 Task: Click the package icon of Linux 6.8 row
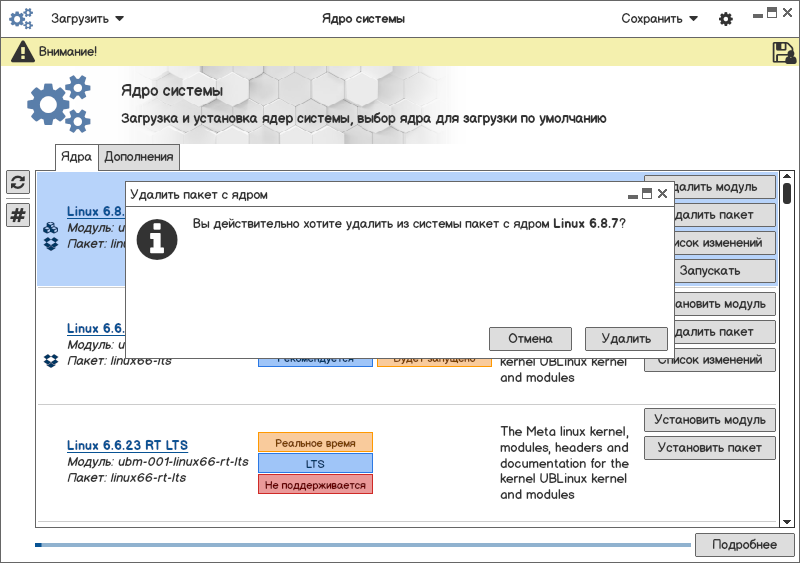click(x=51, y=244)
